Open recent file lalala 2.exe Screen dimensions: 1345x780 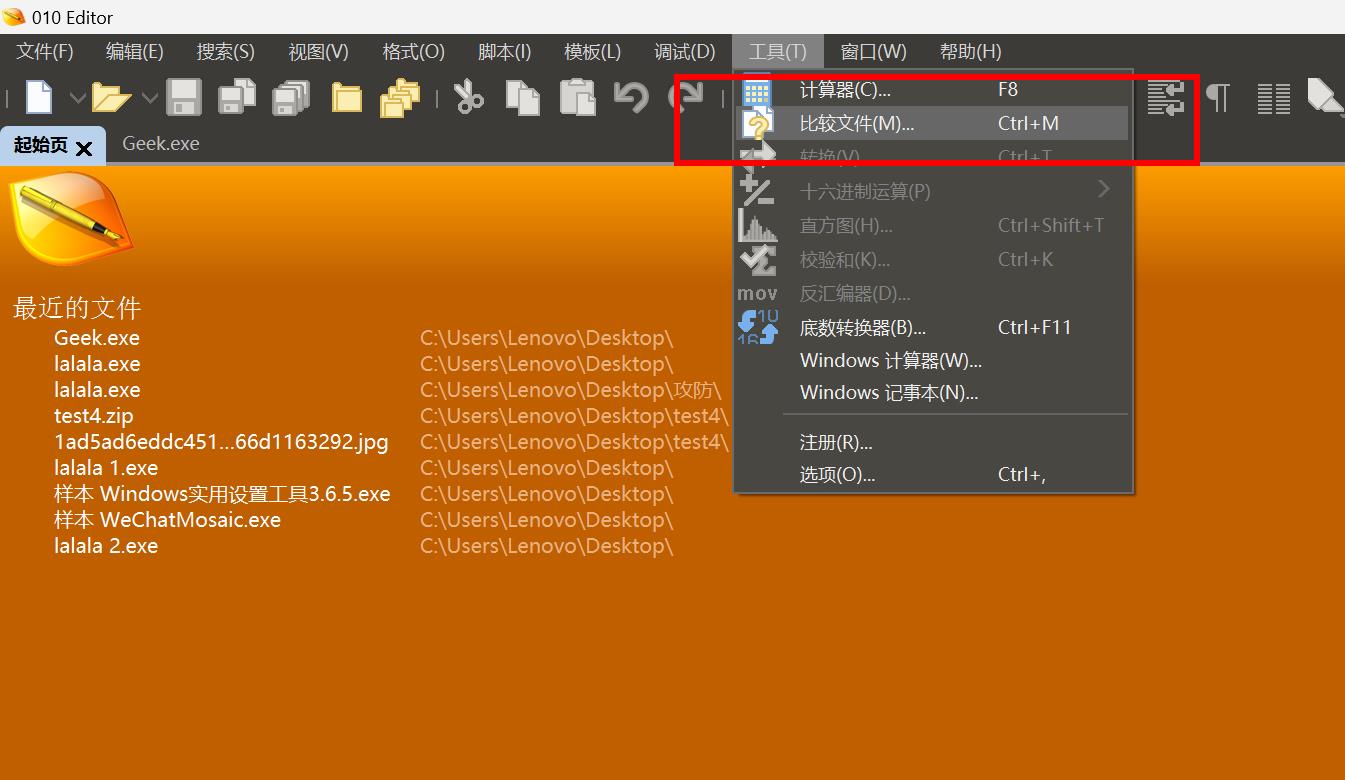(106, 546)
